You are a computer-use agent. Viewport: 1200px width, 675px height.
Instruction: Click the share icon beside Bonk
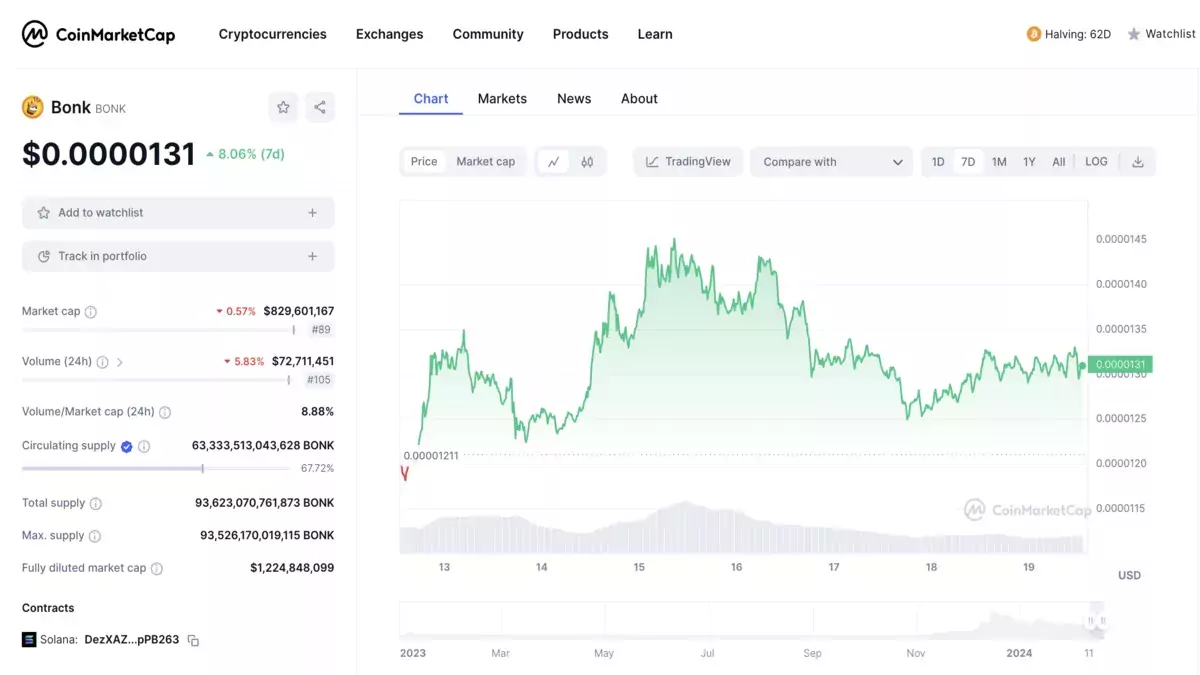320,107
